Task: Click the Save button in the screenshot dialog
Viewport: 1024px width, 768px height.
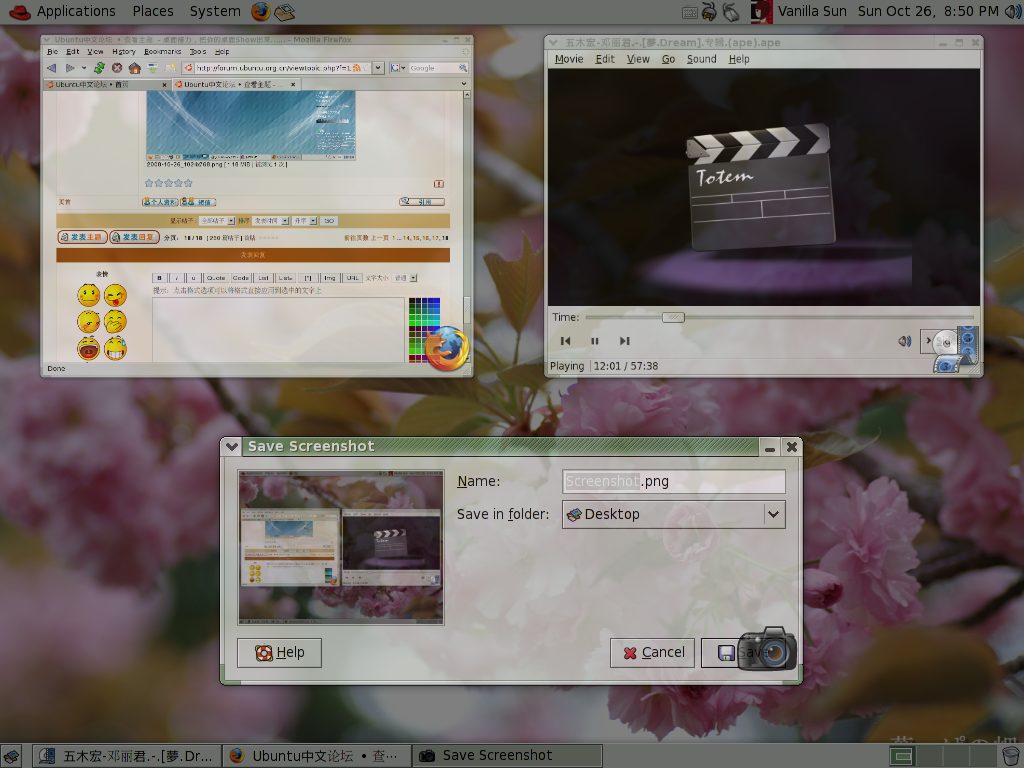Action: pyautogui.click(x=743, y=652)
